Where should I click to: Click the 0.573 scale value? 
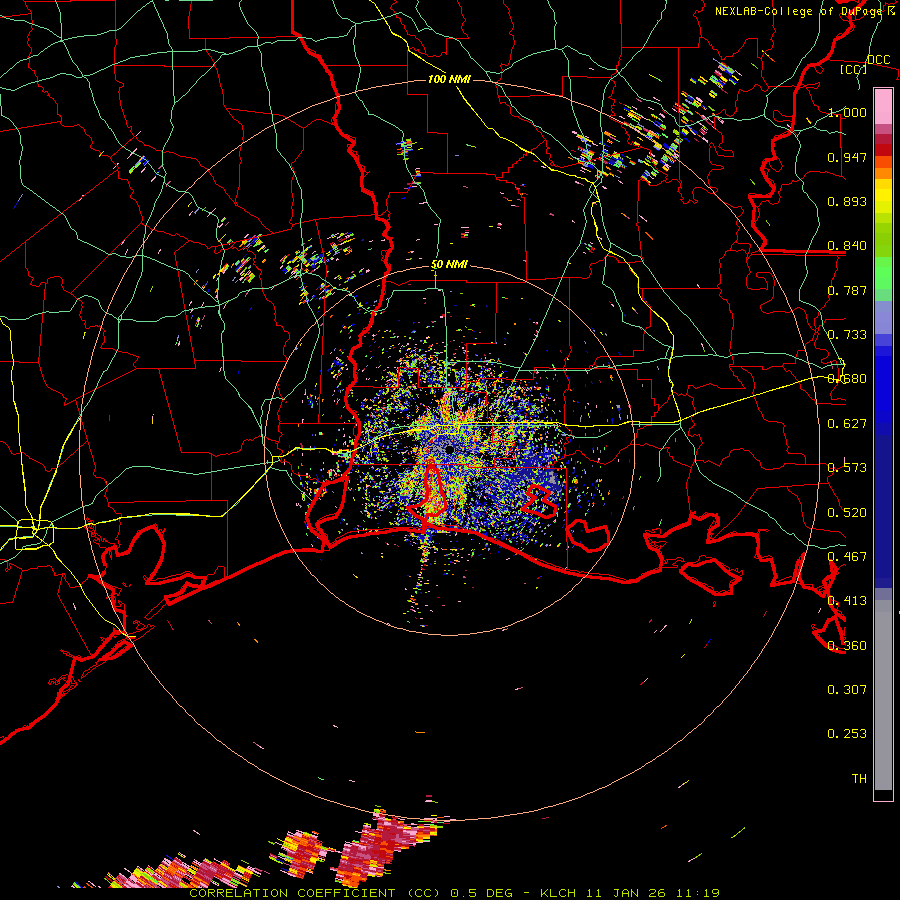click(847, 468)
